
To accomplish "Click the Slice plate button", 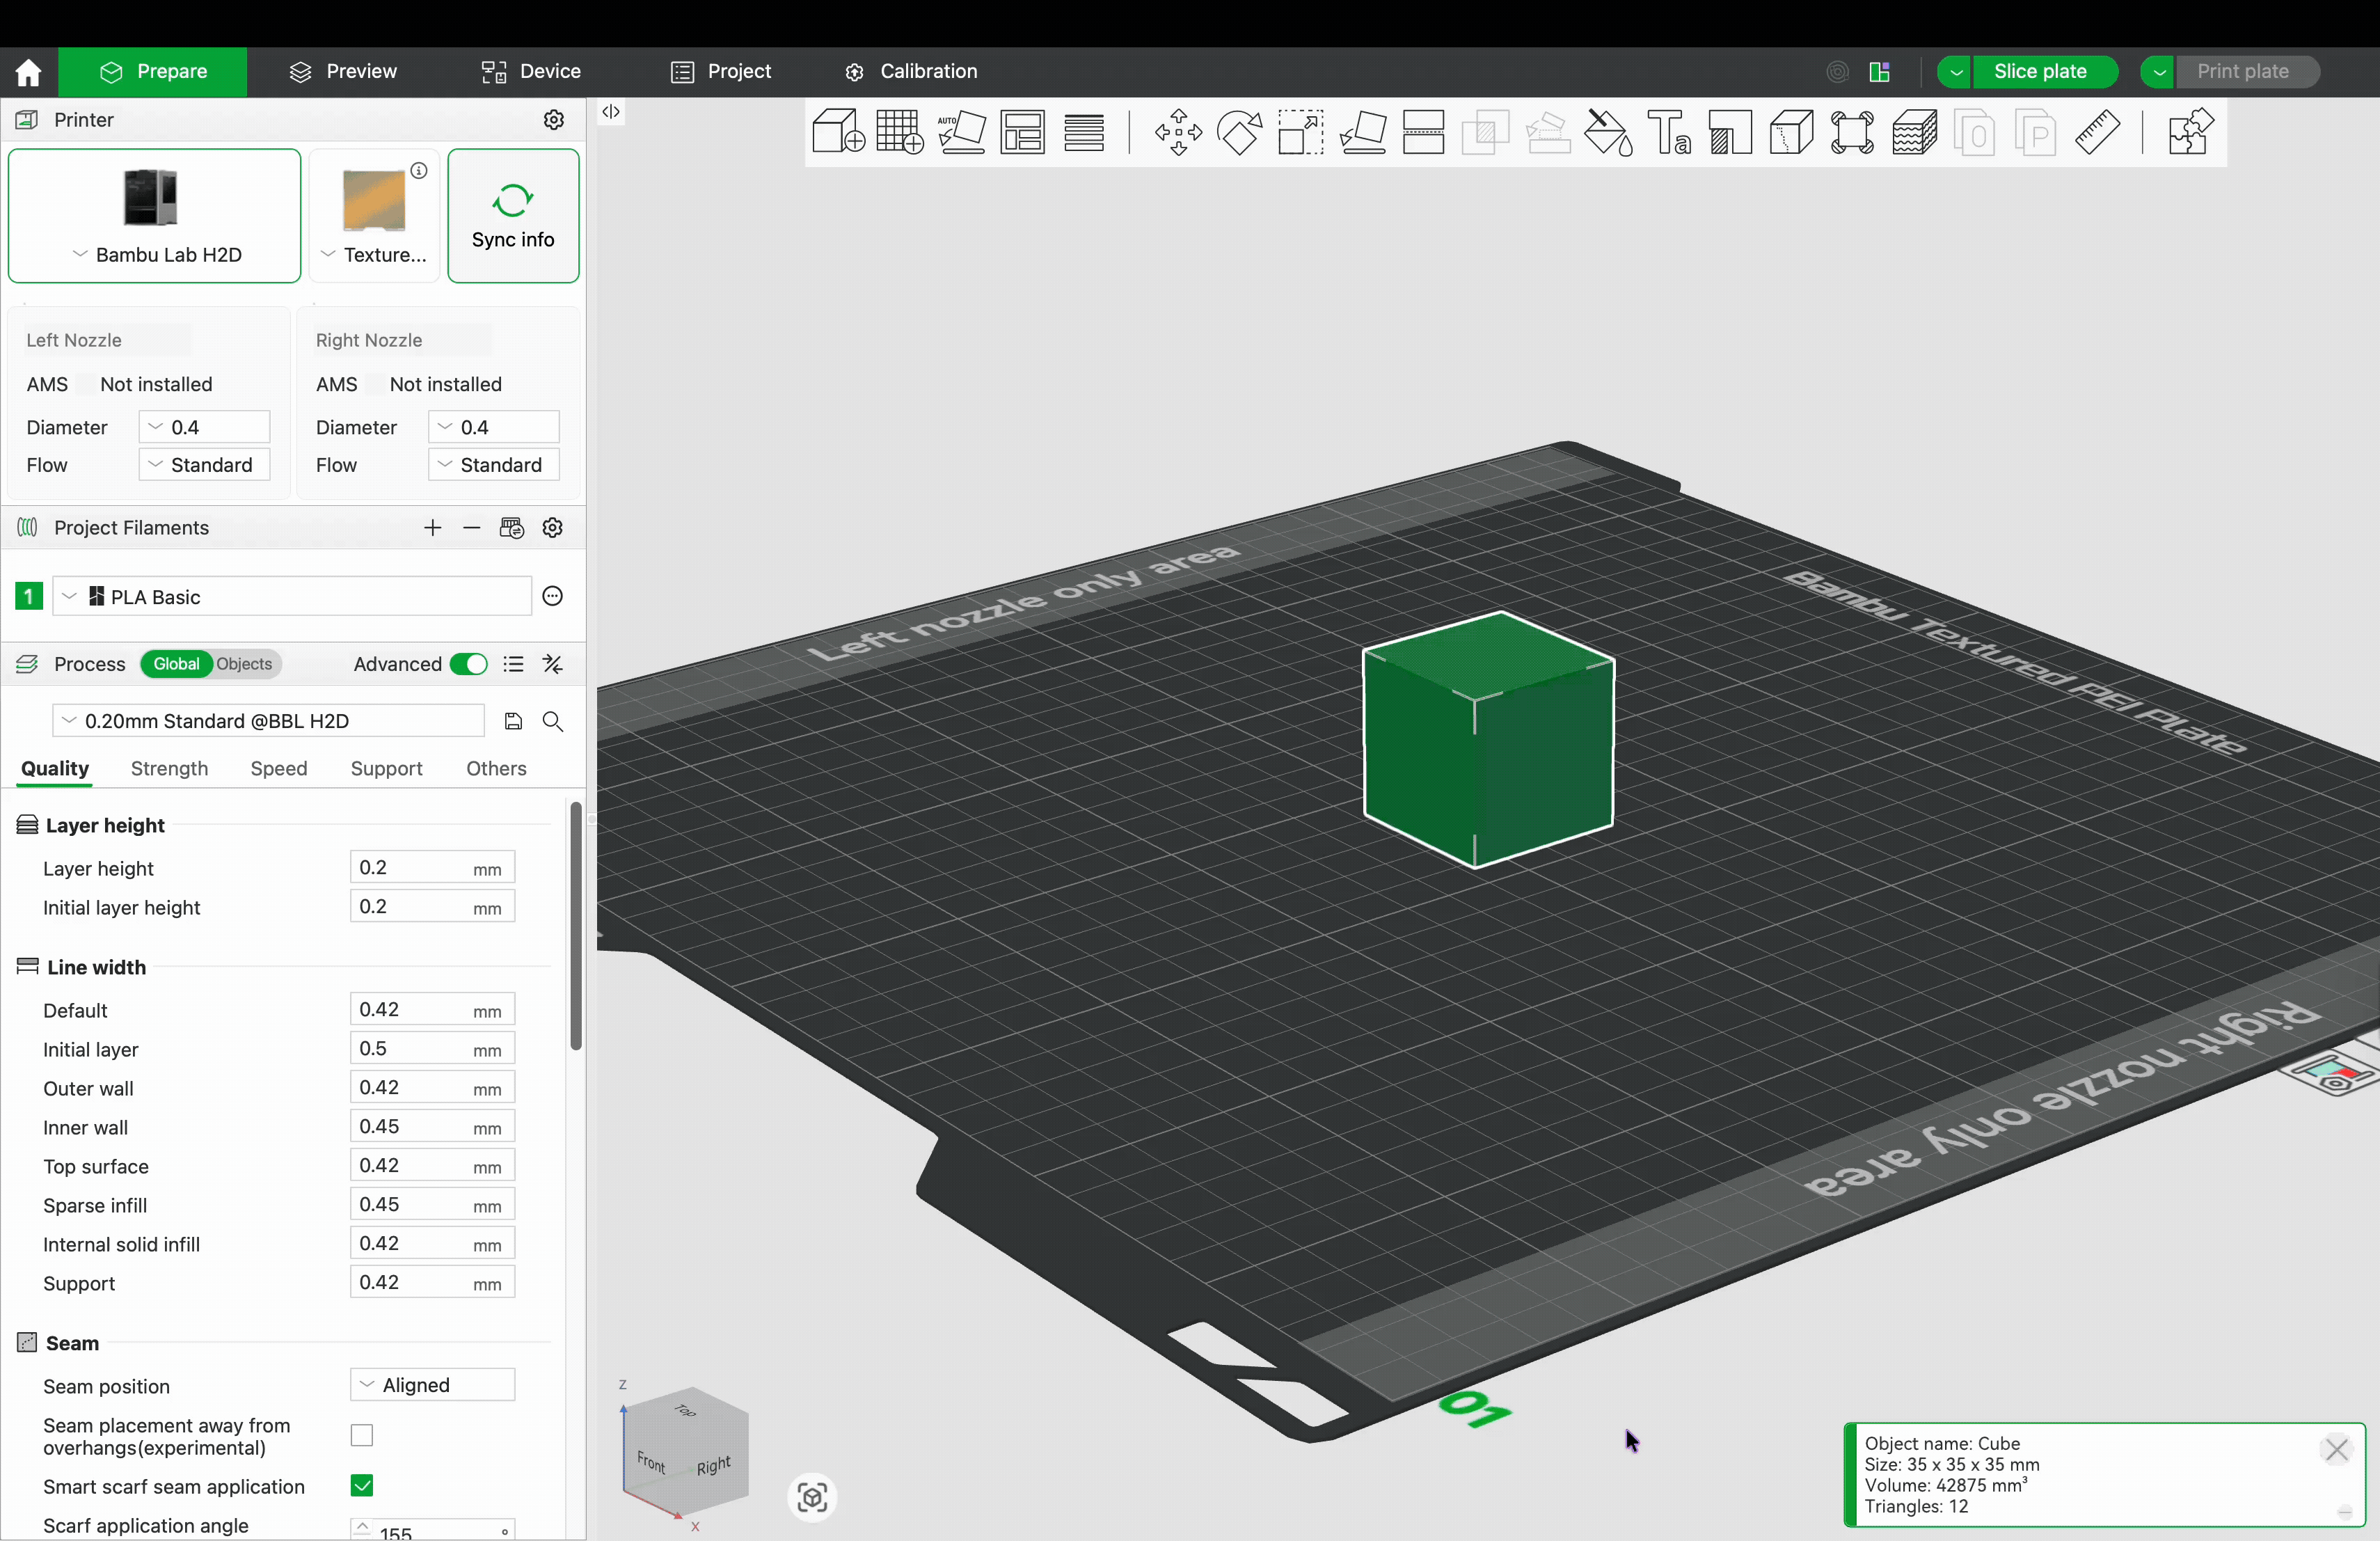I will 2039,71.
